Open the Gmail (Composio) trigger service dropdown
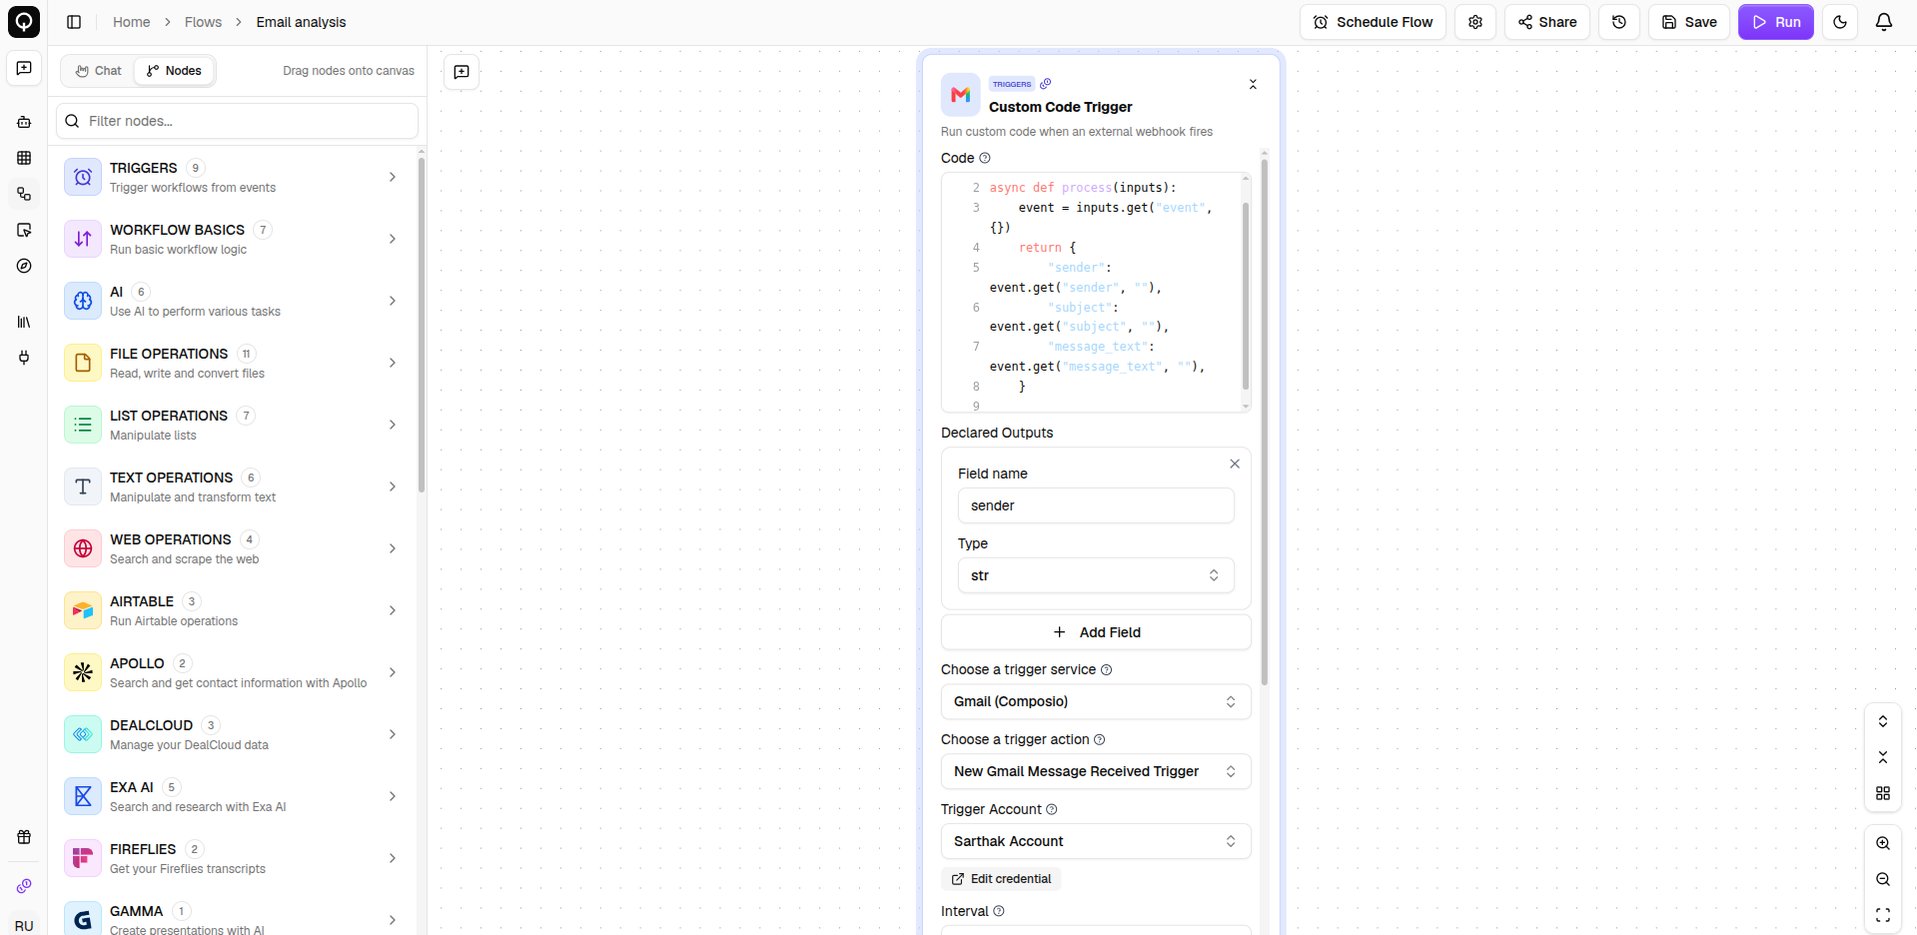The width and height of the screenshot is (1917, 935). click(x=1096, y=702)
